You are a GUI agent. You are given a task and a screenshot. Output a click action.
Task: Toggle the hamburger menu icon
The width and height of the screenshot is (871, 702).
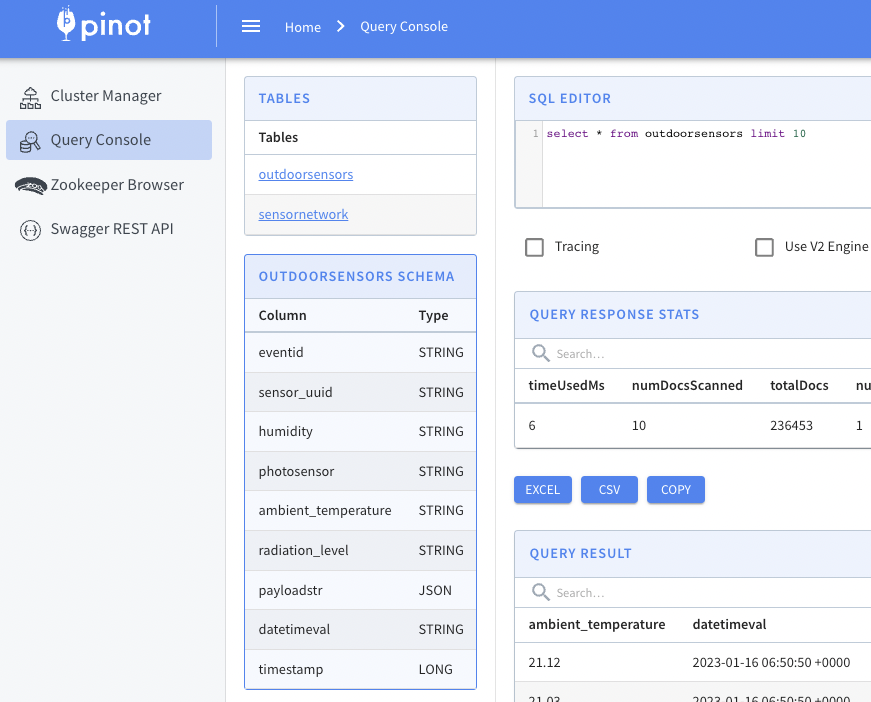pos(251,27)
